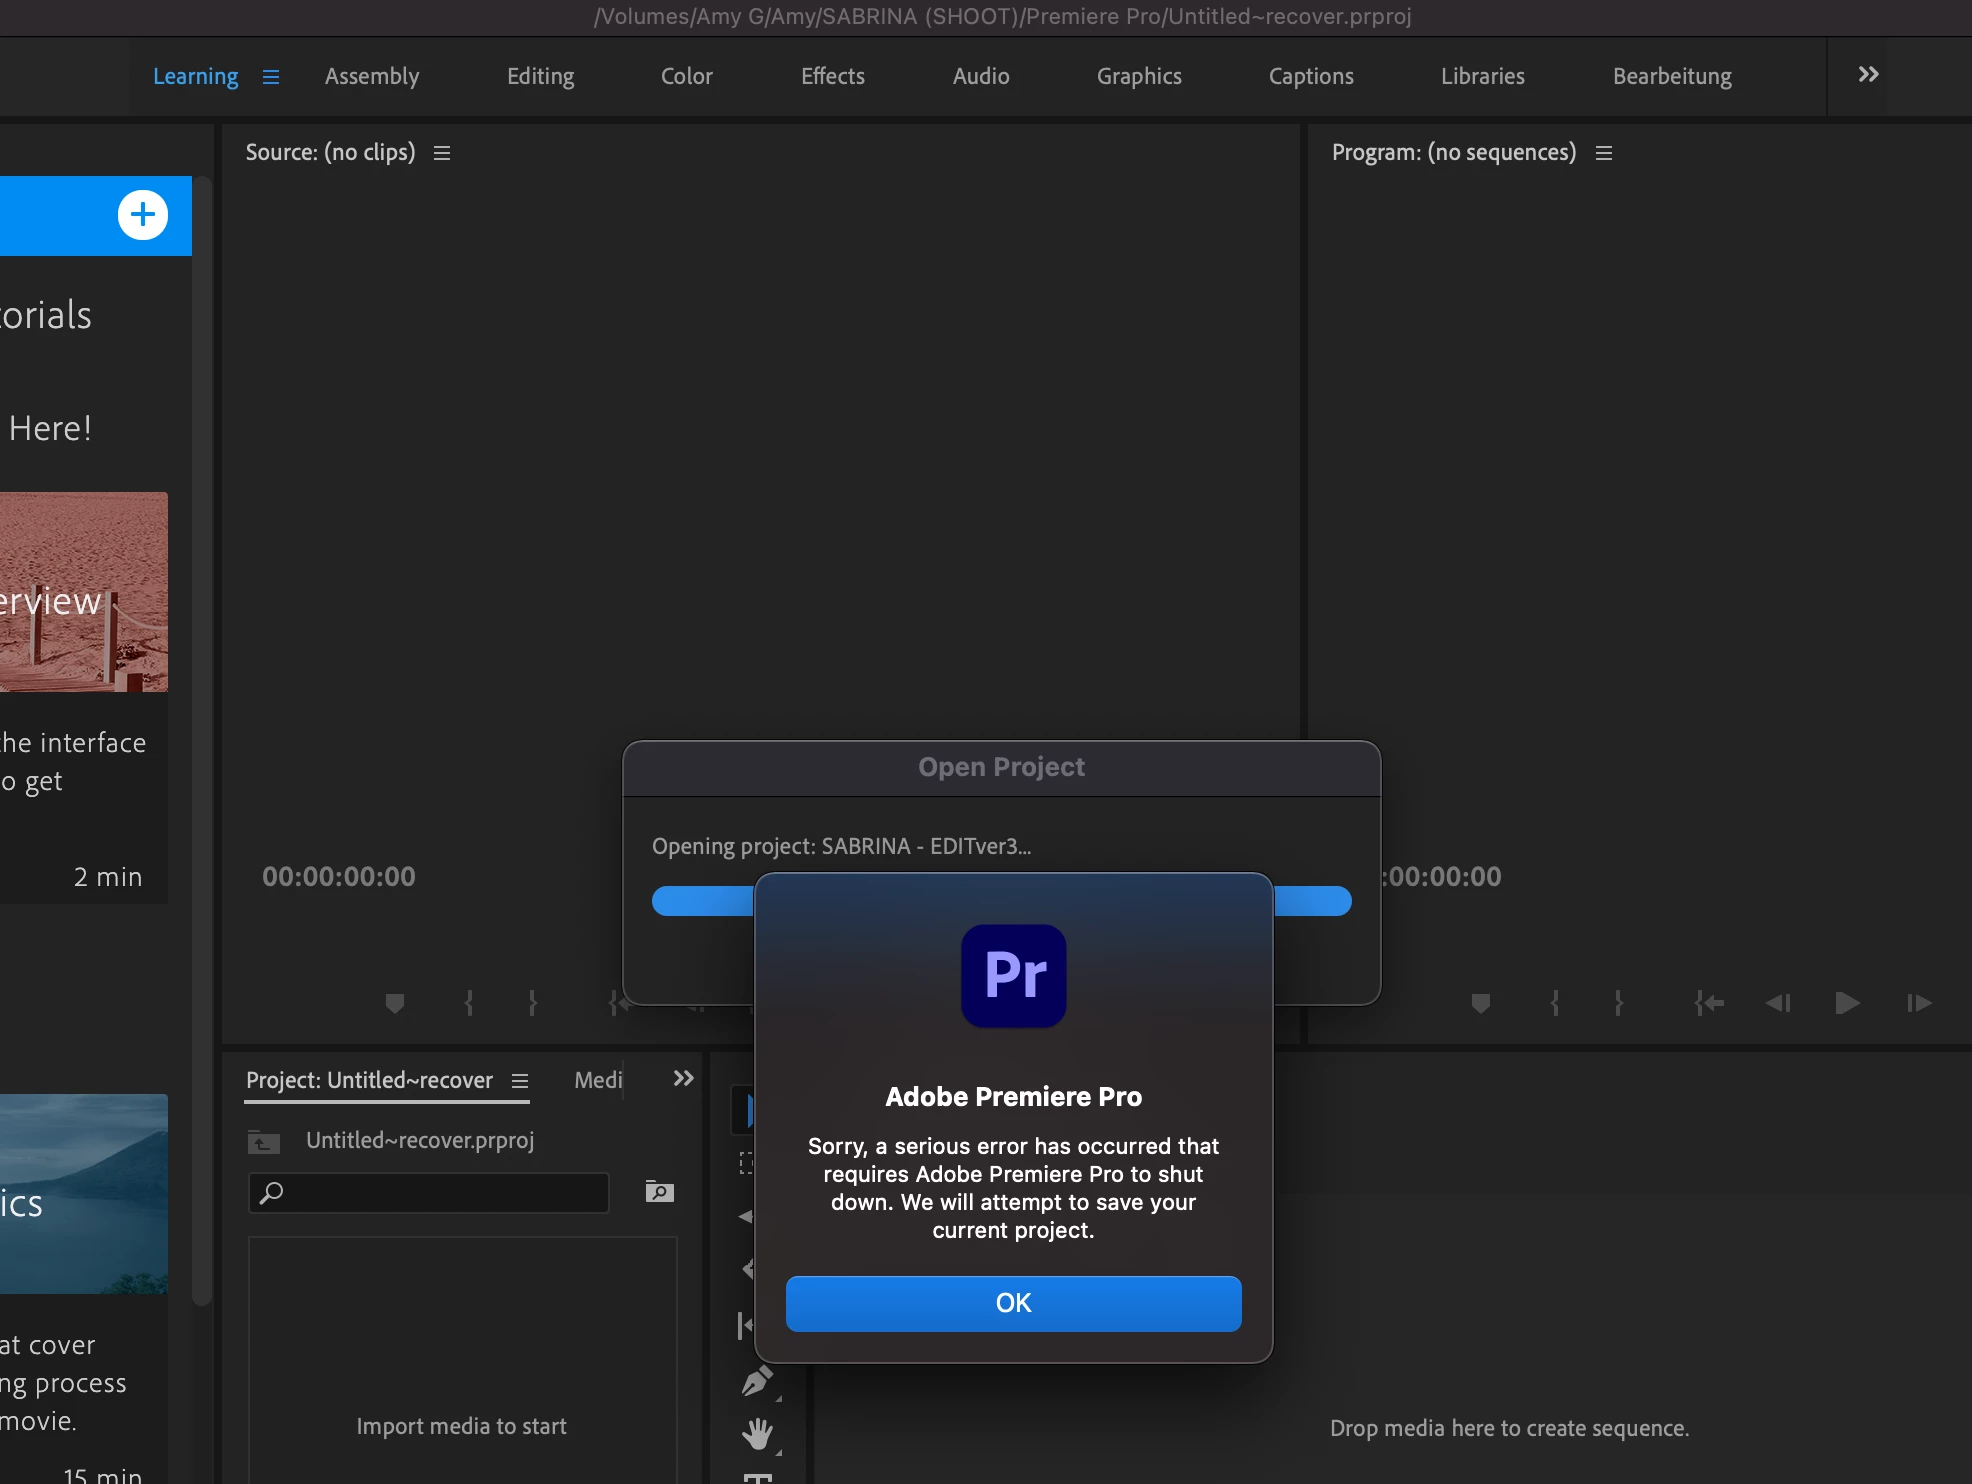
Task: Open the Program monitor panel menu
Action: coord(1604,153)
